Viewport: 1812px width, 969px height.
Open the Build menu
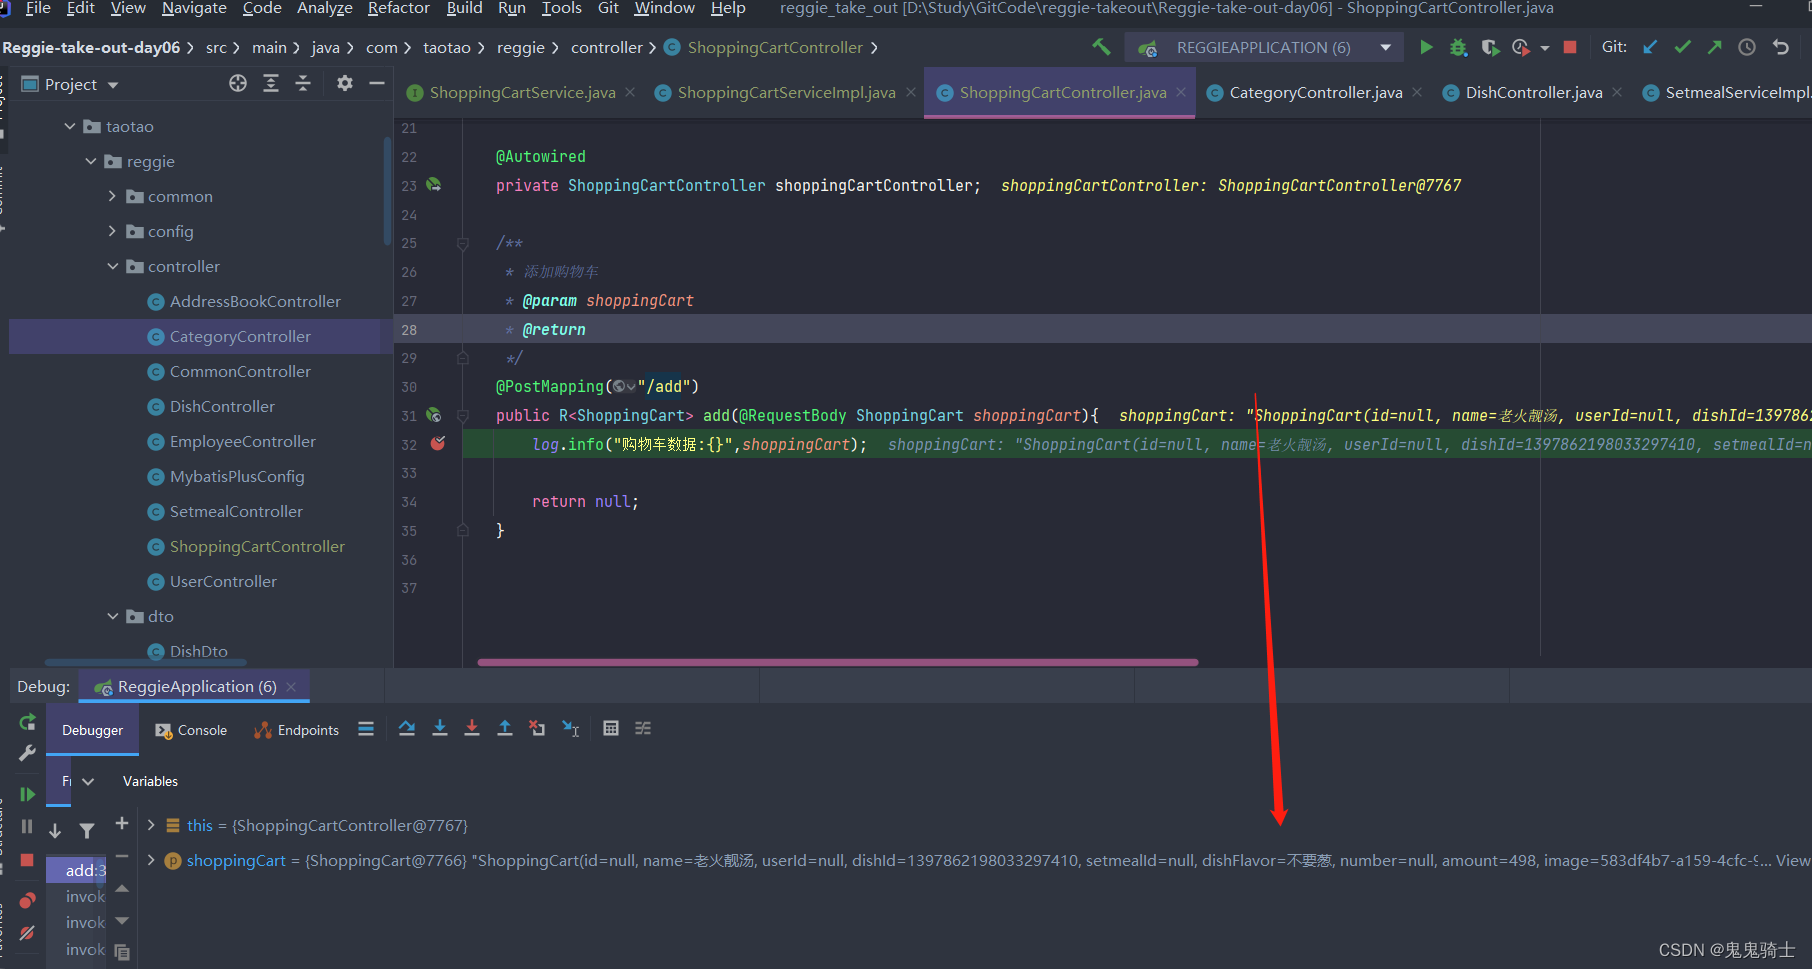[x=464, y=8]
